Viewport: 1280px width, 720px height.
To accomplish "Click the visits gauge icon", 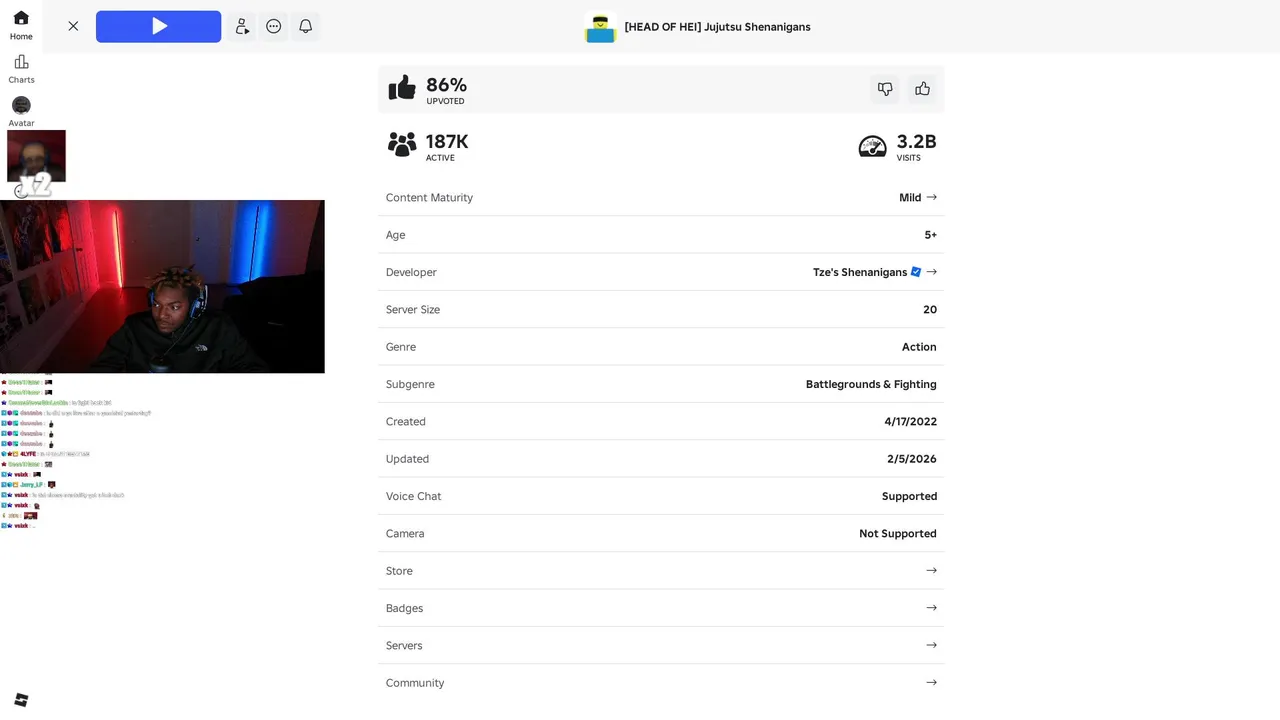I will [x=873, y=146].
